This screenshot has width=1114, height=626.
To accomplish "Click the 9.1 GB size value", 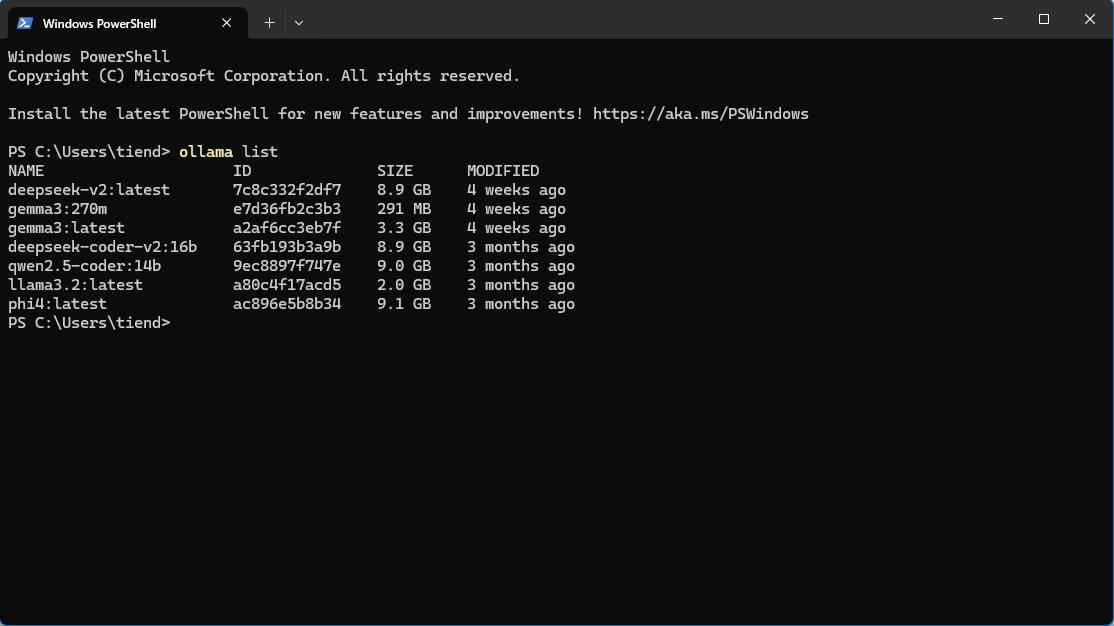I will [x=404, y=303].
